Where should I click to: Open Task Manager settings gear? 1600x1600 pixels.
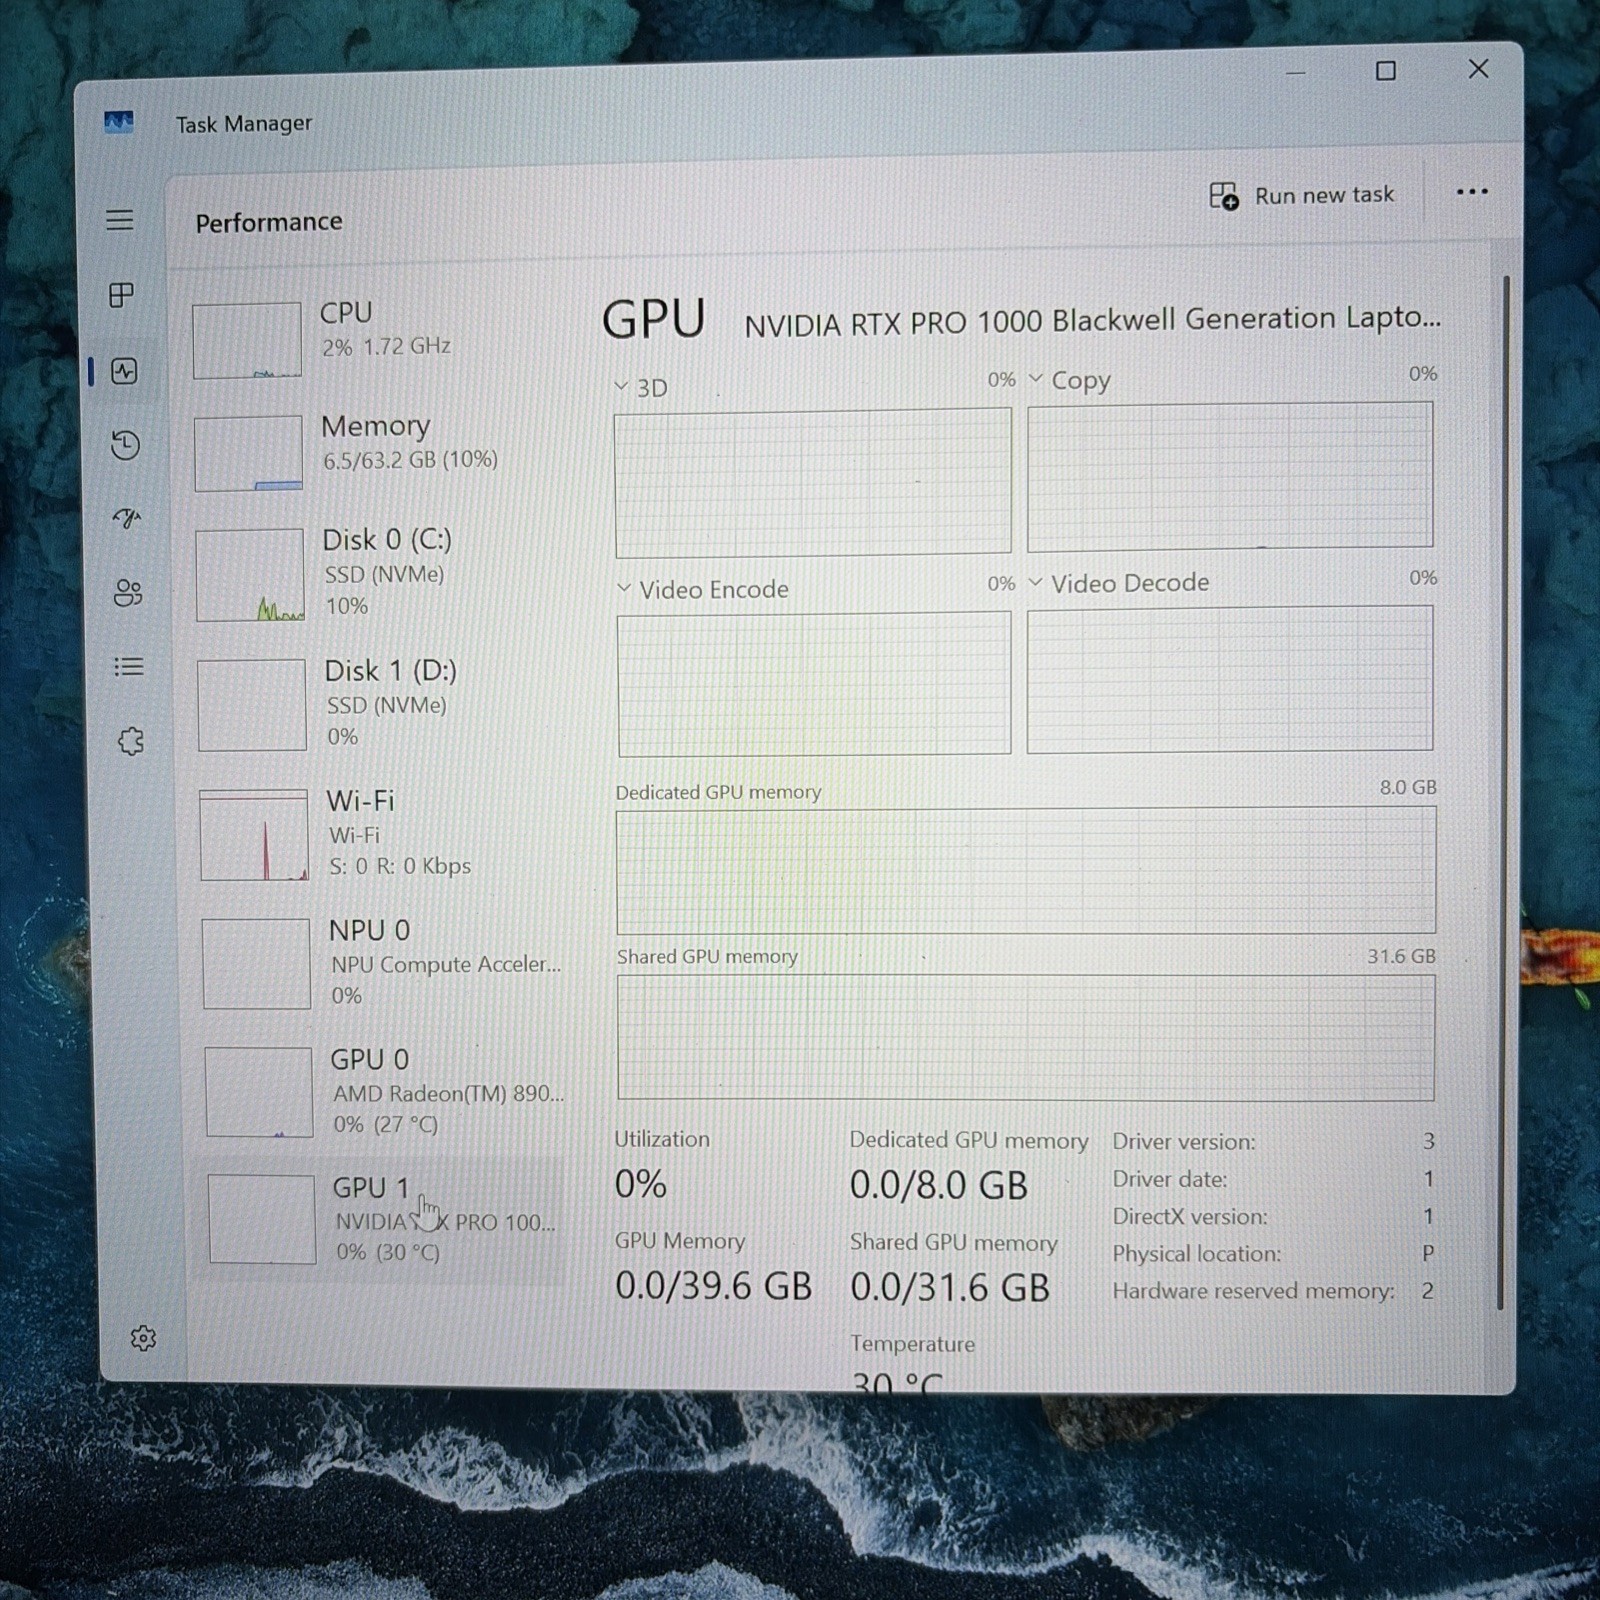(x=143, y=1338)
